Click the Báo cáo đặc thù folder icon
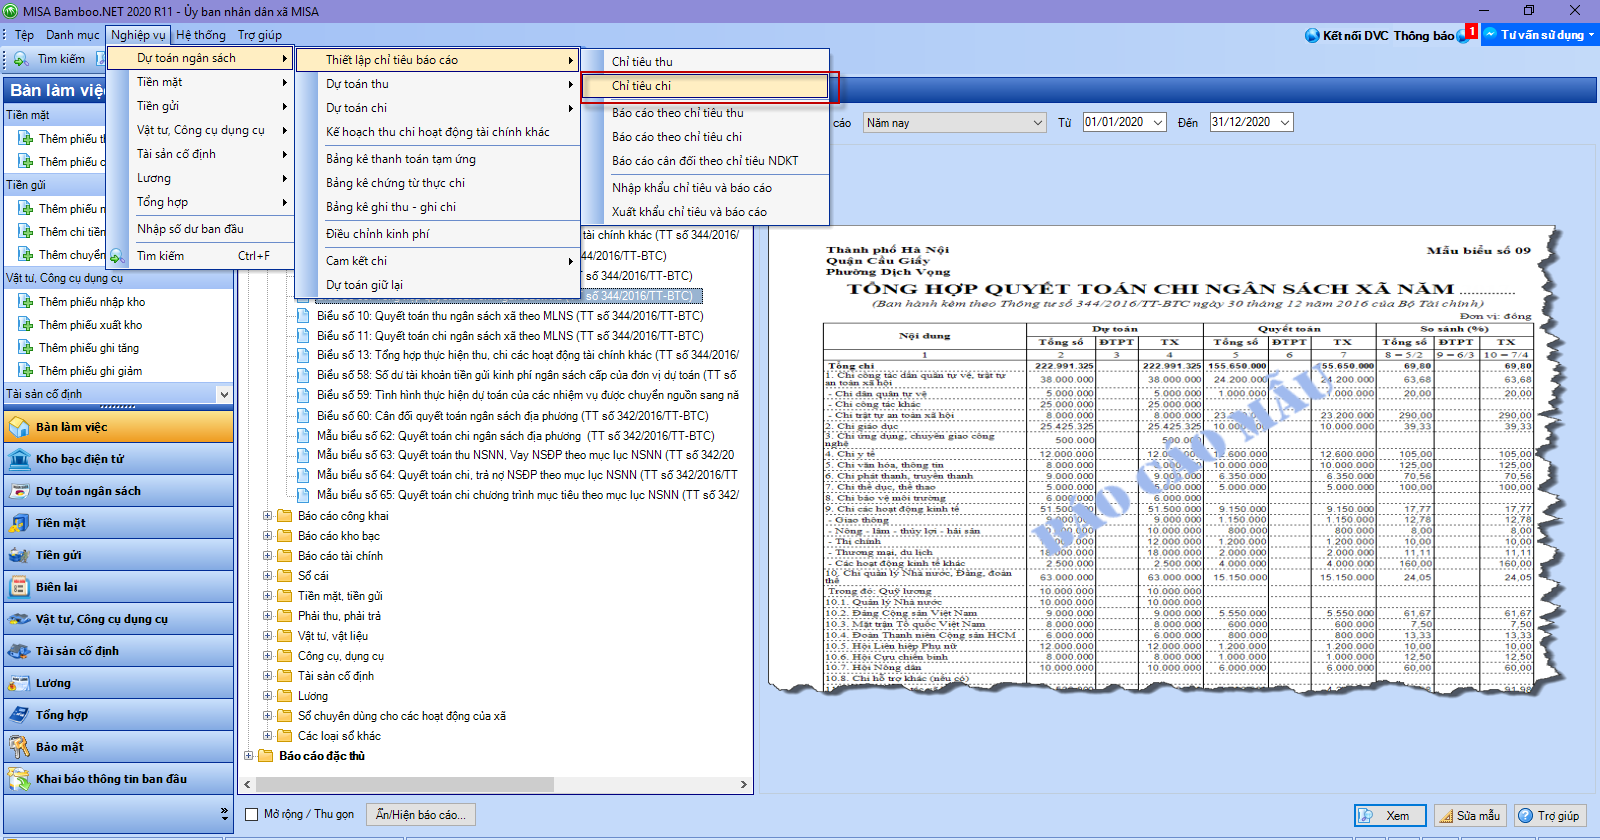This screenshot has height=840, width=1600. [266, 756]
